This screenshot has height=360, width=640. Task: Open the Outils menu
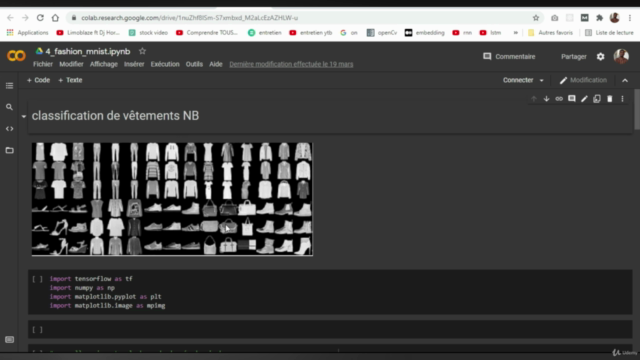tap(194, 64)
